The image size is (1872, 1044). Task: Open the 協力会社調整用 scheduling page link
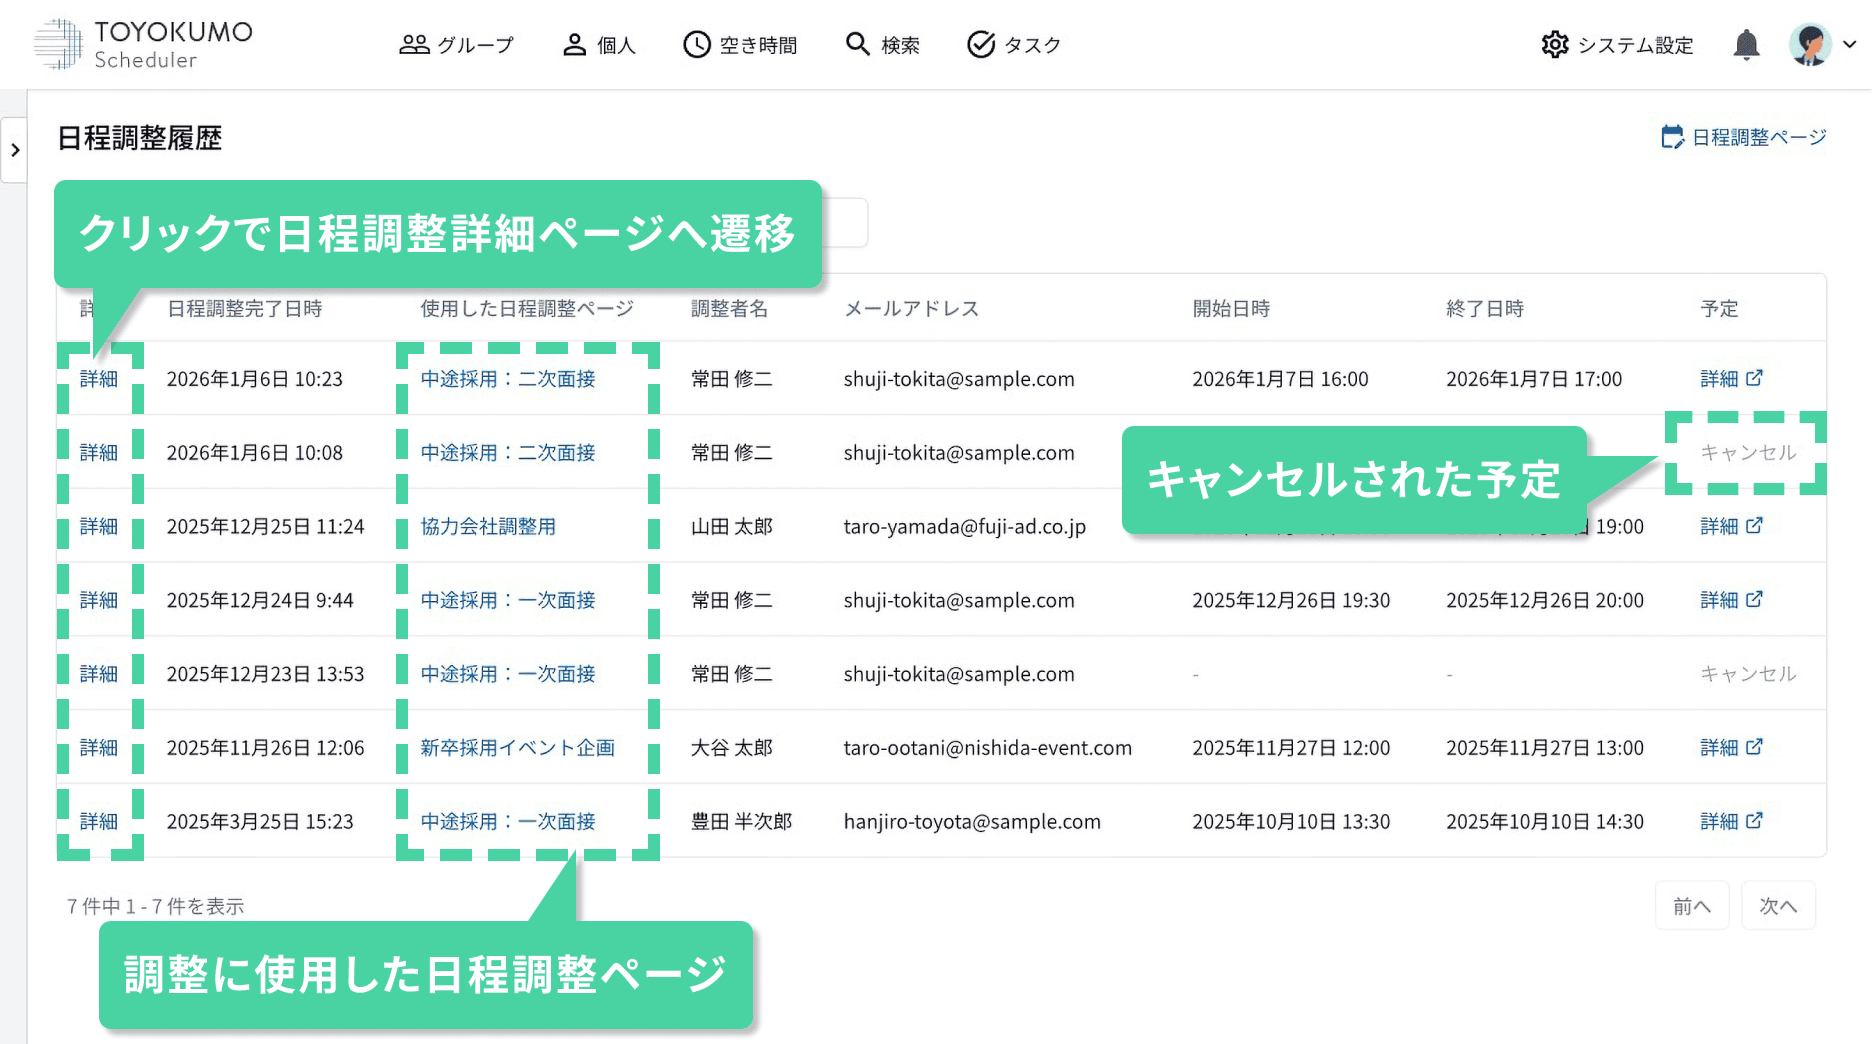click(490, 526)
